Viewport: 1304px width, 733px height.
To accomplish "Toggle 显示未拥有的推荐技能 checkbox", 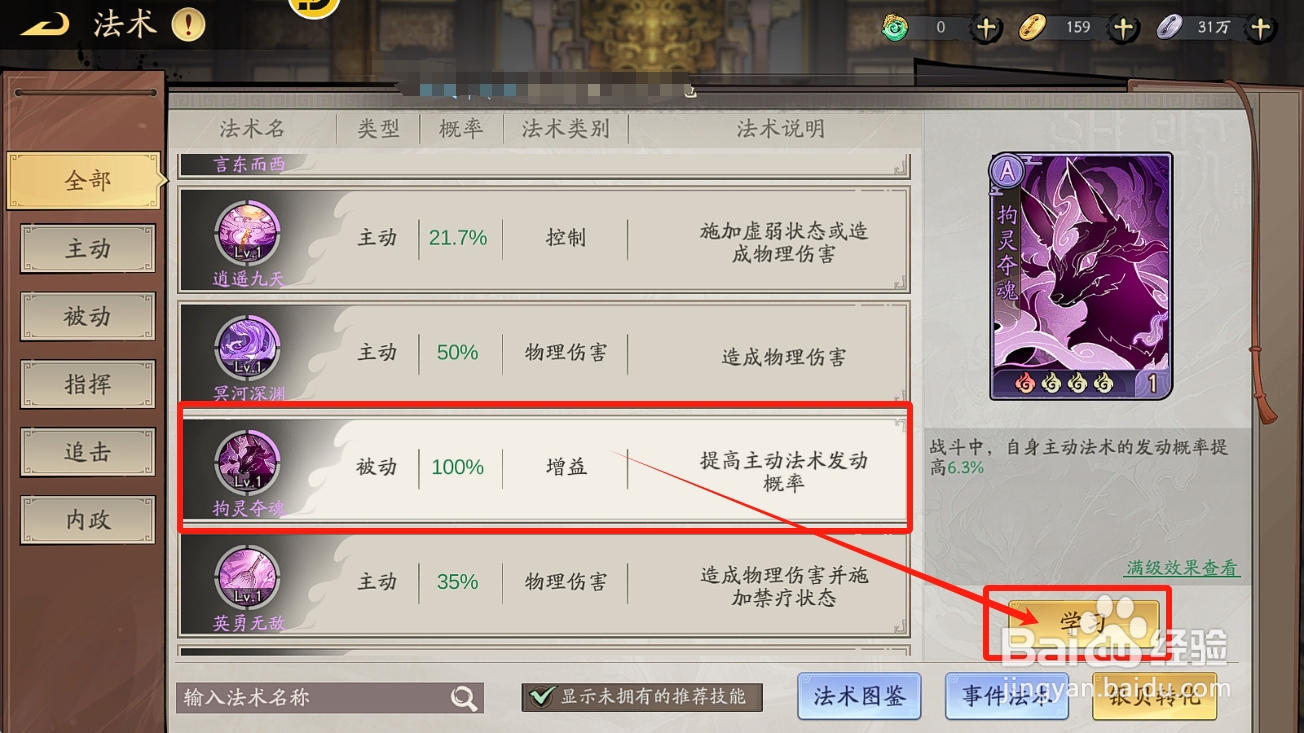I will pyautogui.click(x=541, y=697).
